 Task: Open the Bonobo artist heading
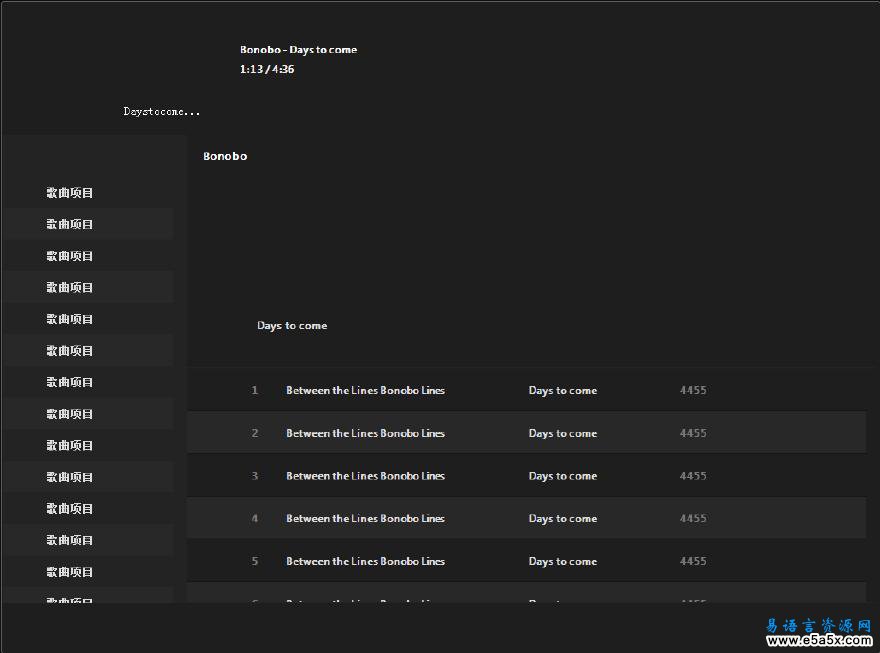pyautogui.click(x=225, y=156)
